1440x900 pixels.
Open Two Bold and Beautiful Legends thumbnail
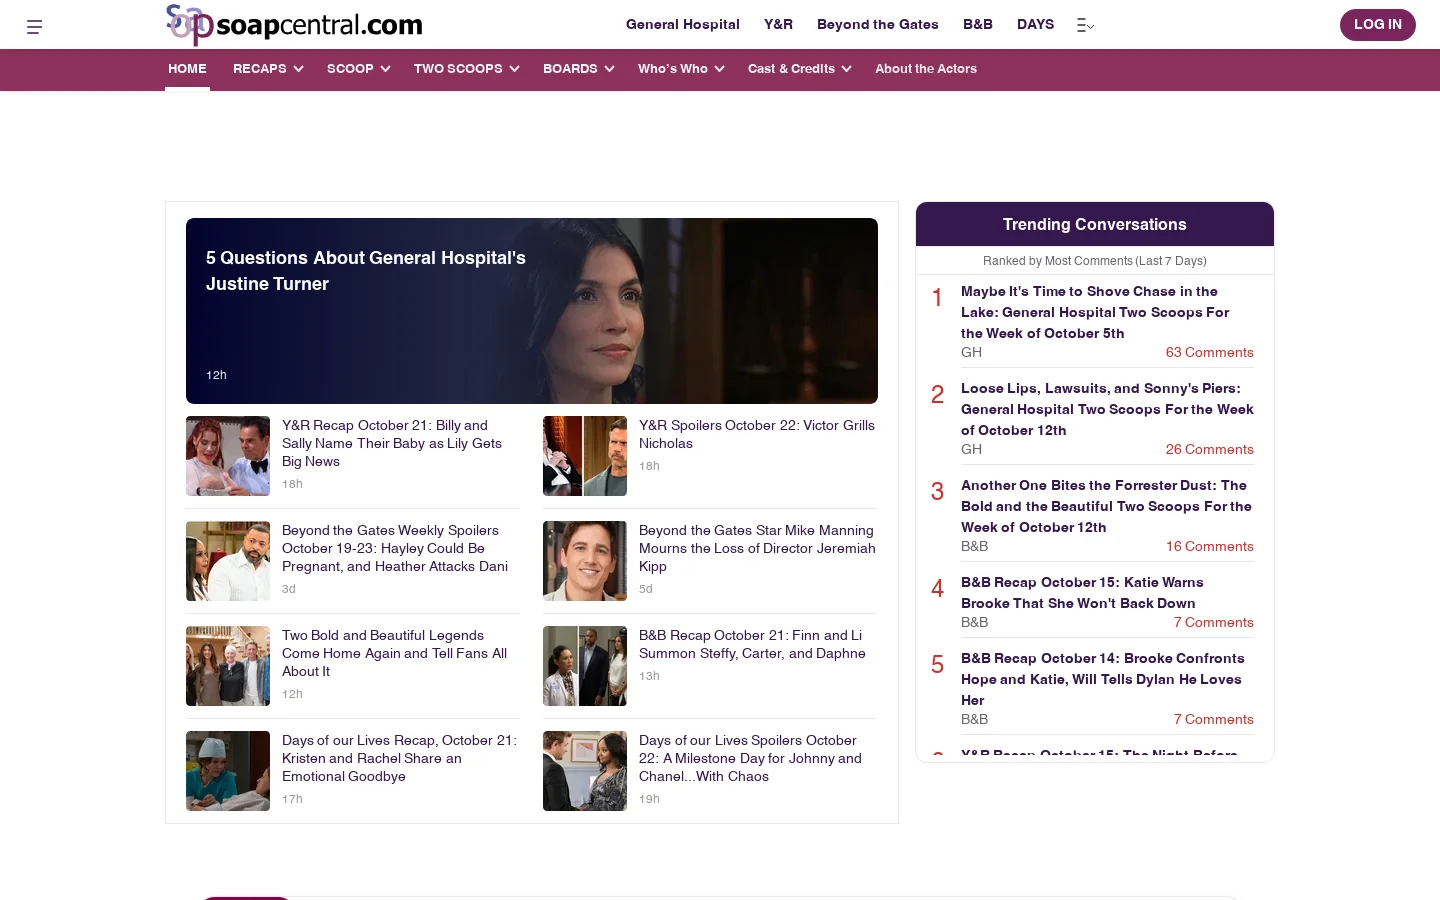coord(228,666)
